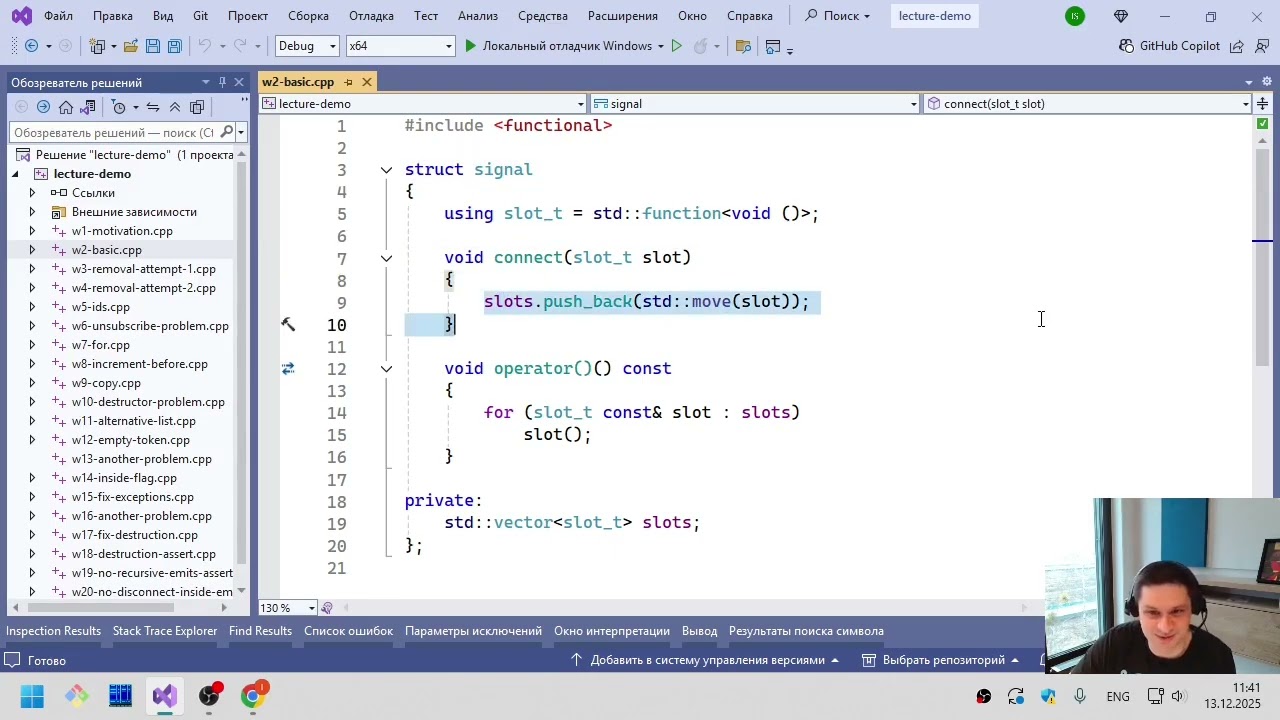The image size is (1280, 720).
Task: Start debugging with the green play button
Action: (x=470, y=46)
